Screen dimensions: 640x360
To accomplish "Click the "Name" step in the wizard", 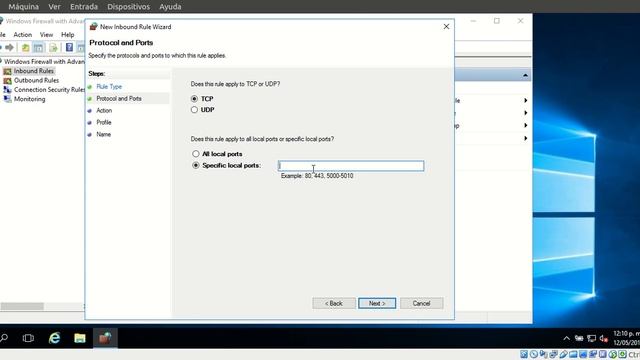I will [x=103, y=134].
